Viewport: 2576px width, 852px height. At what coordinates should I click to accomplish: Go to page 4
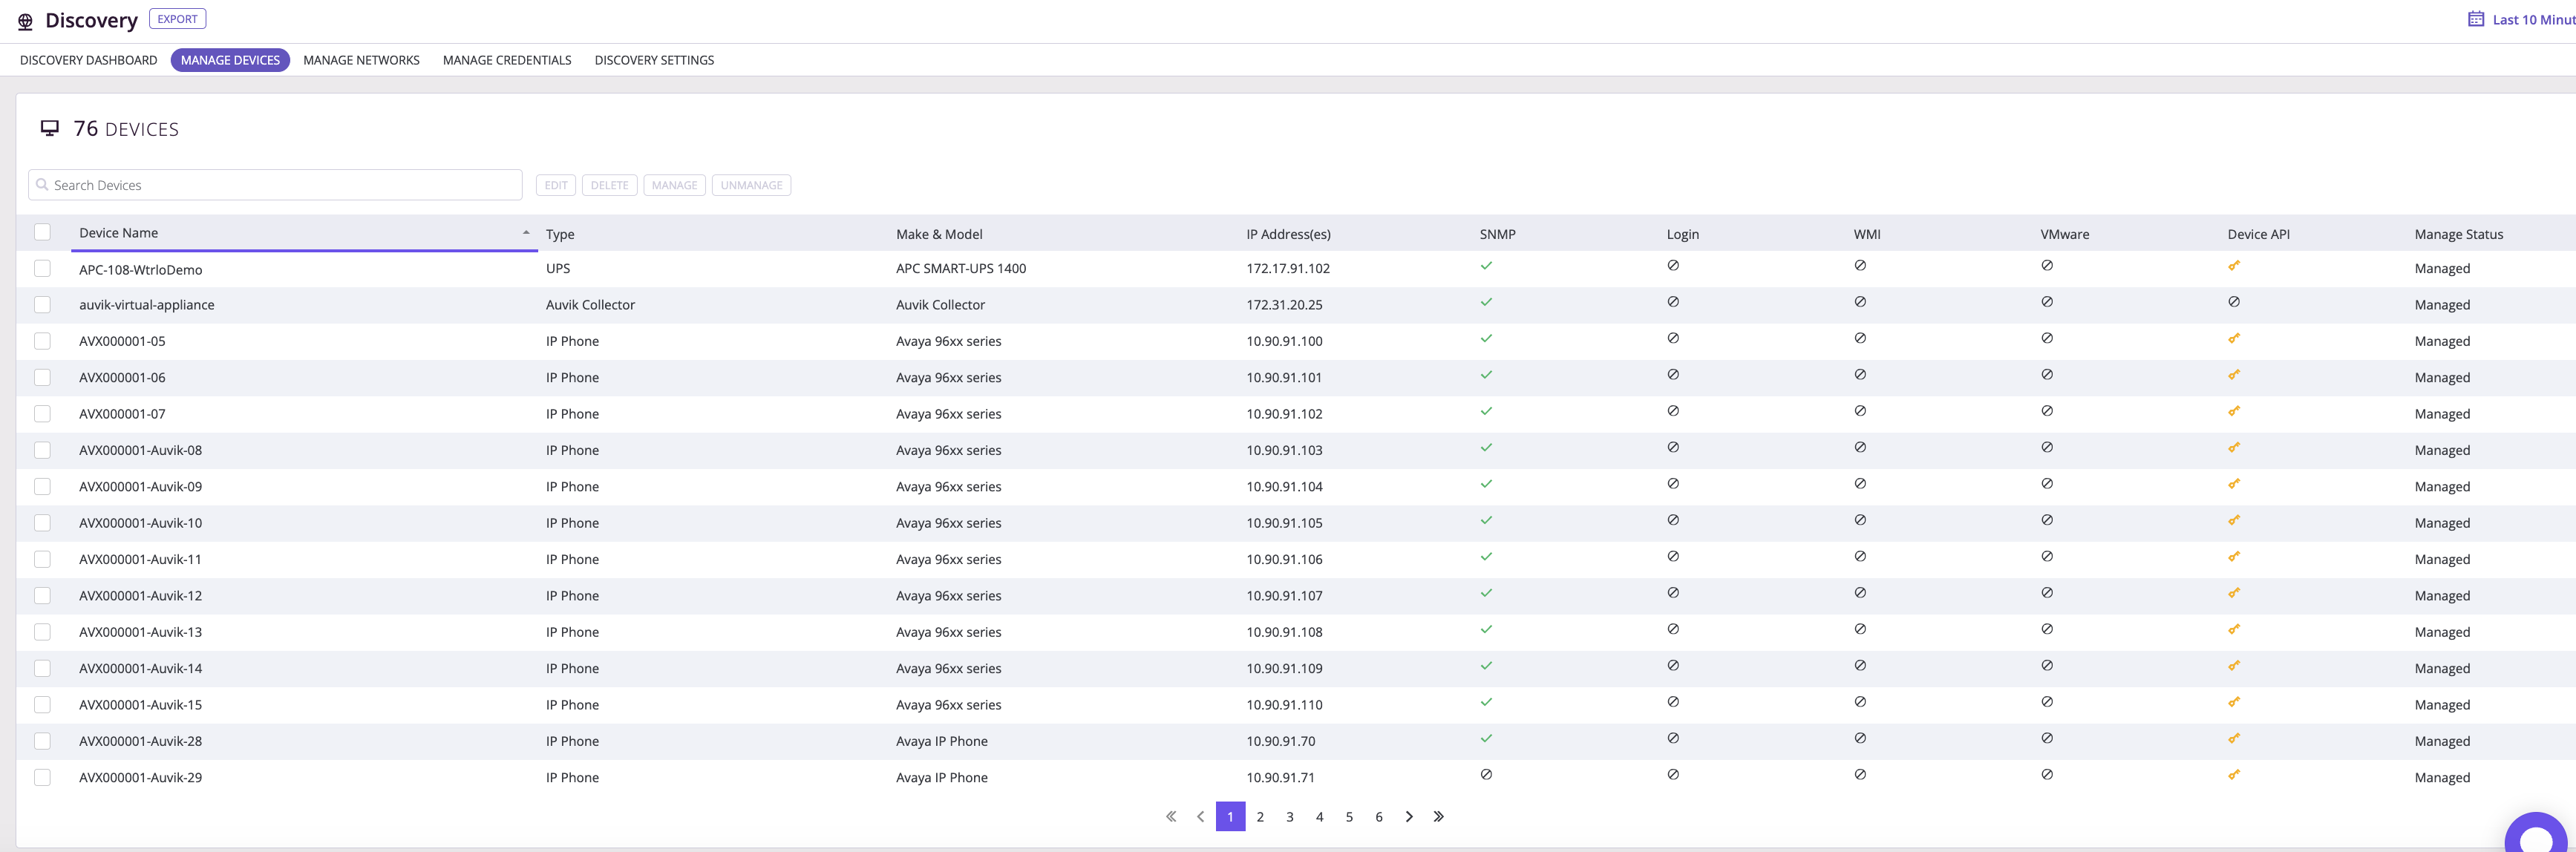[x=1319, y=817]
